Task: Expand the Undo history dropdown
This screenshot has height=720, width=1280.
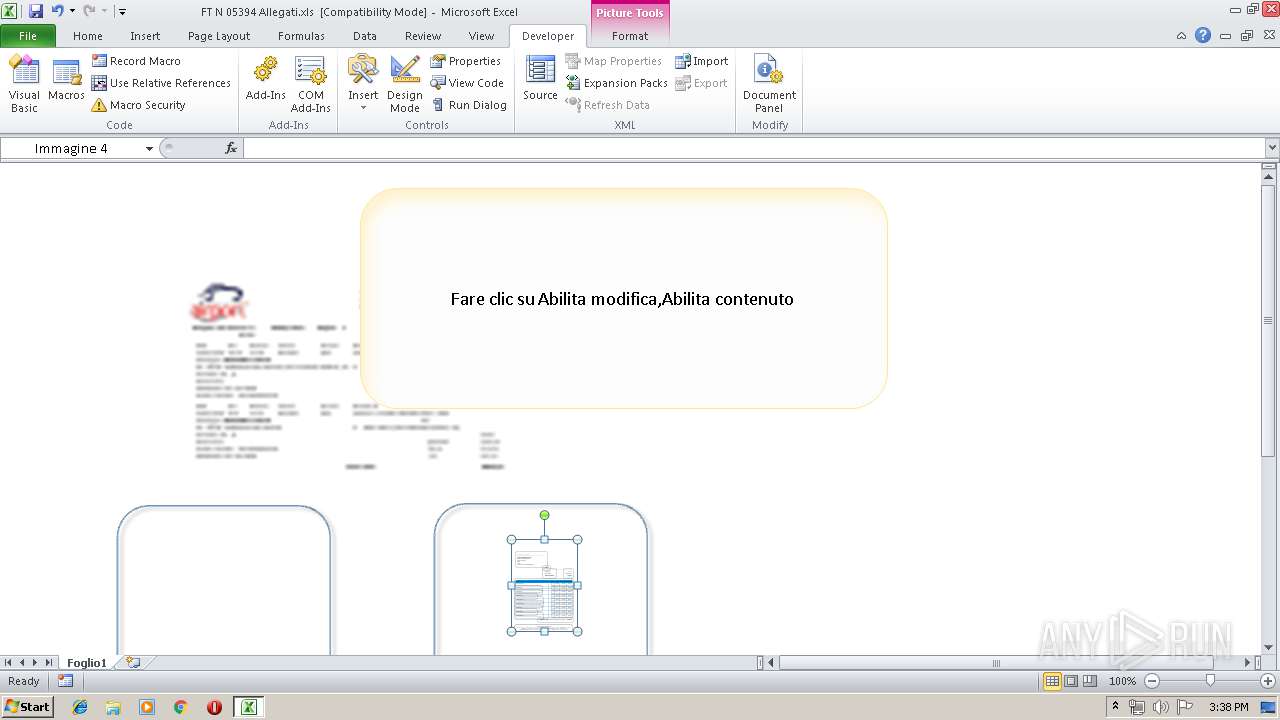Action: pos(72,11)
